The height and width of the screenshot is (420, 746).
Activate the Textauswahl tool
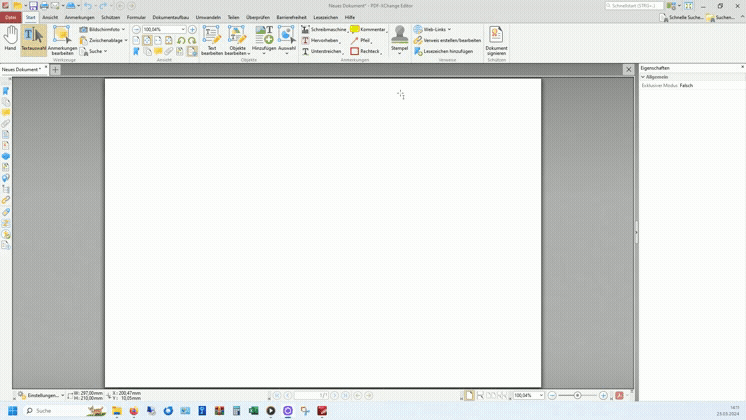[x=33, y=38]
